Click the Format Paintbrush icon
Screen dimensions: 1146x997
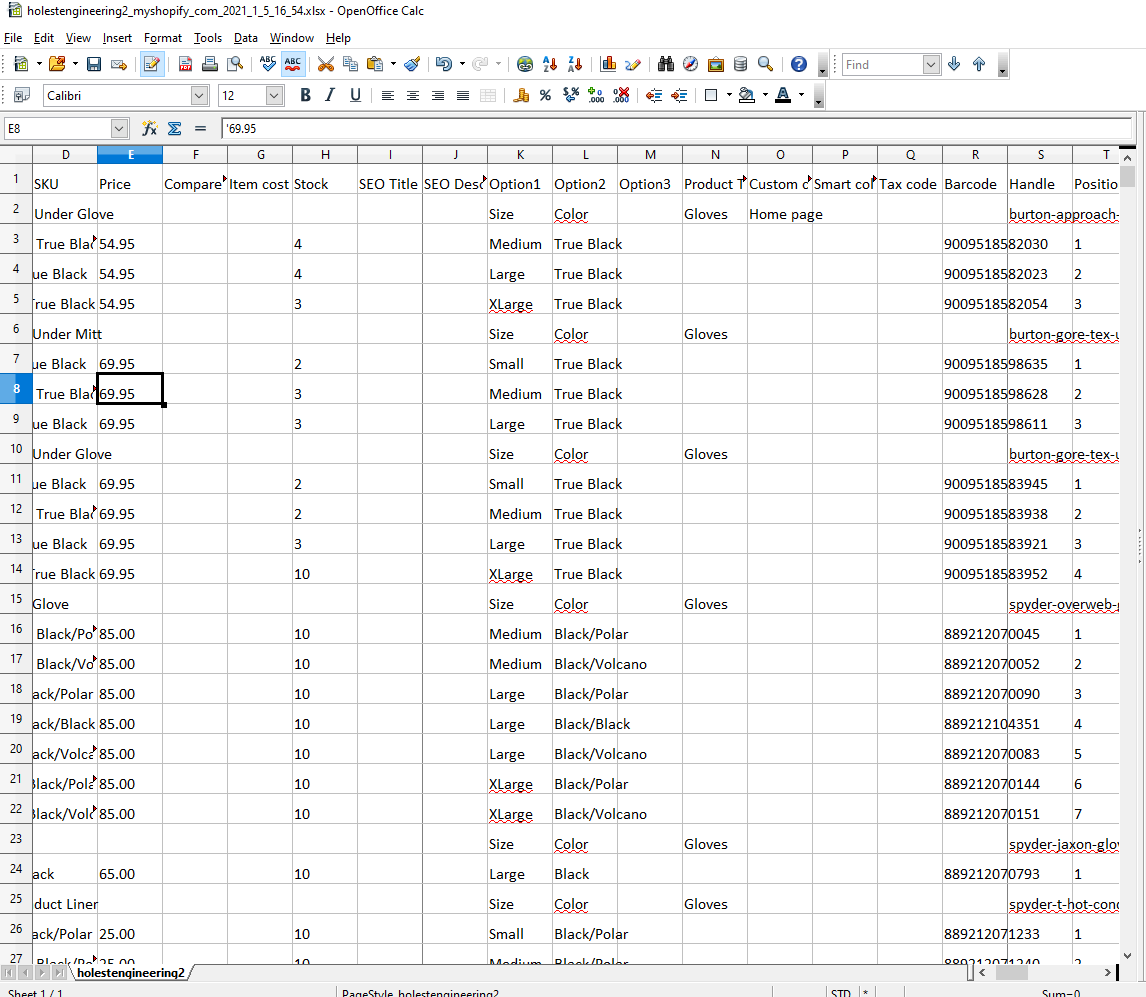pos(412,64)
